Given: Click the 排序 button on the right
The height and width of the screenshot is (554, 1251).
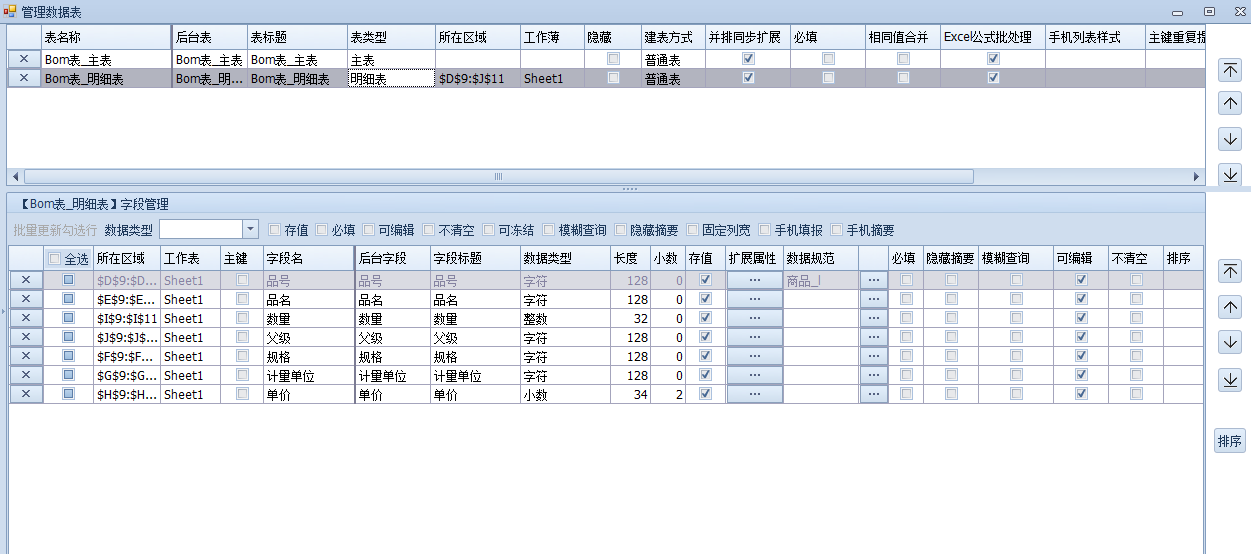Looking at the screenshot, I should (x=1230, y=441).
